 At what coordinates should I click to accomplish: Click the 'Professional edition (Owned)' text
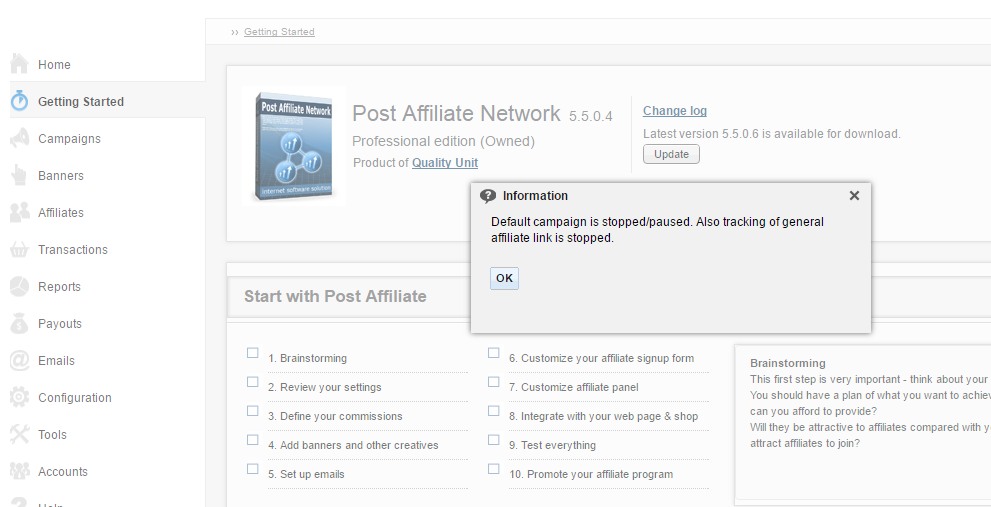click(443, 141)
